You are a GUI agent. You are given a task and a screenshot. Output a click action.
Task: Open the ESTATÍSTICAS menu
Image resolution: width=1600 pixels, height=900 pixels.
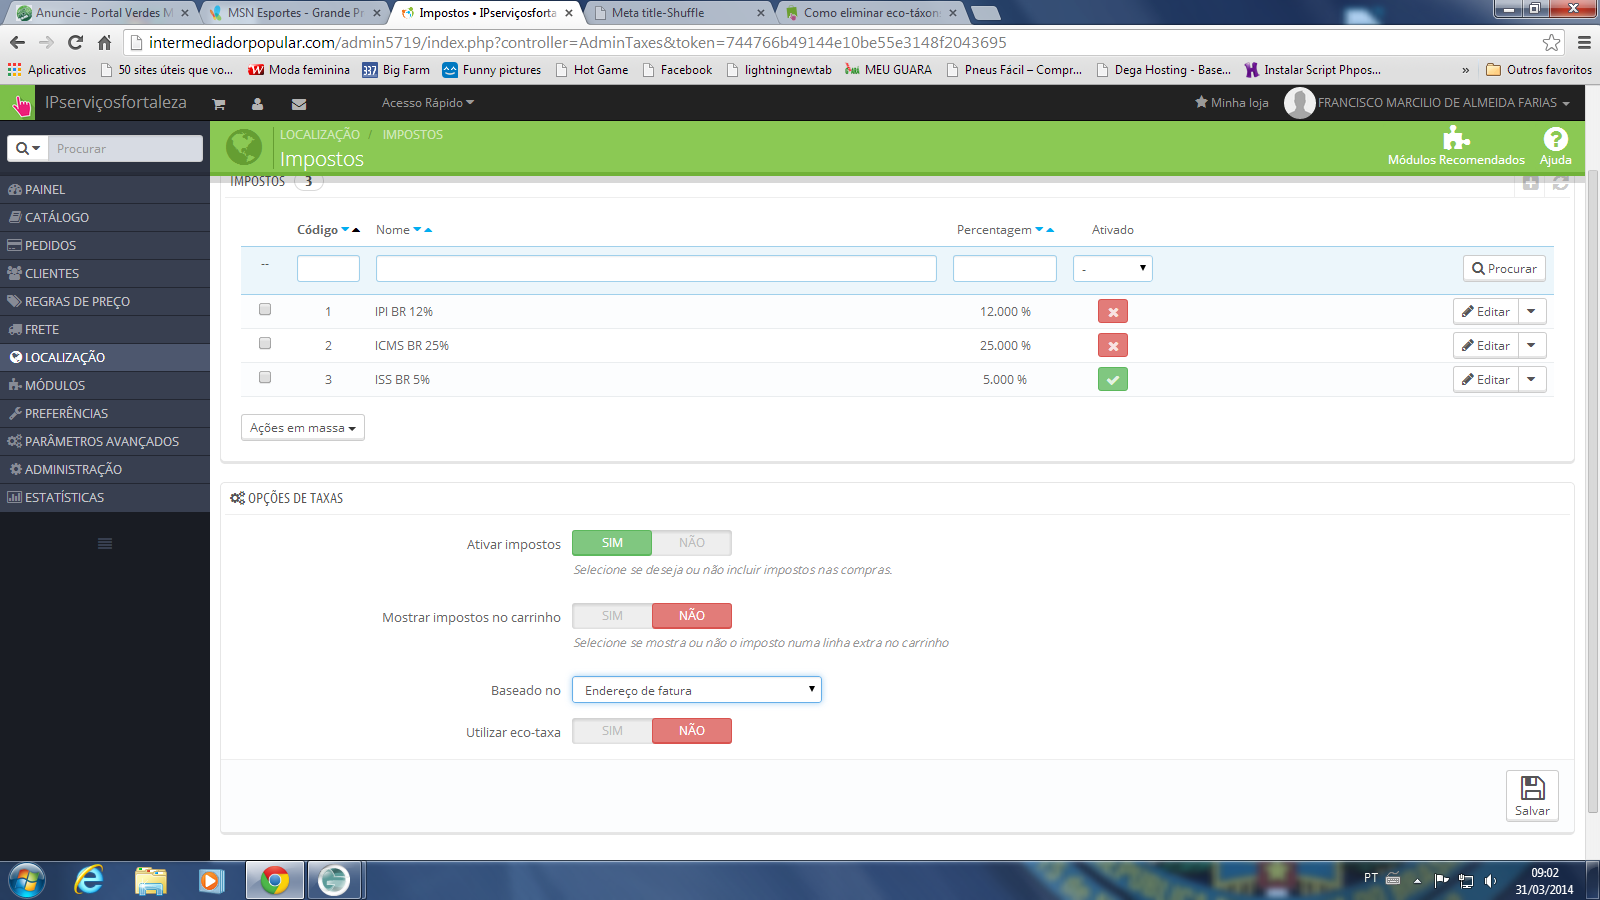point(105,497)
